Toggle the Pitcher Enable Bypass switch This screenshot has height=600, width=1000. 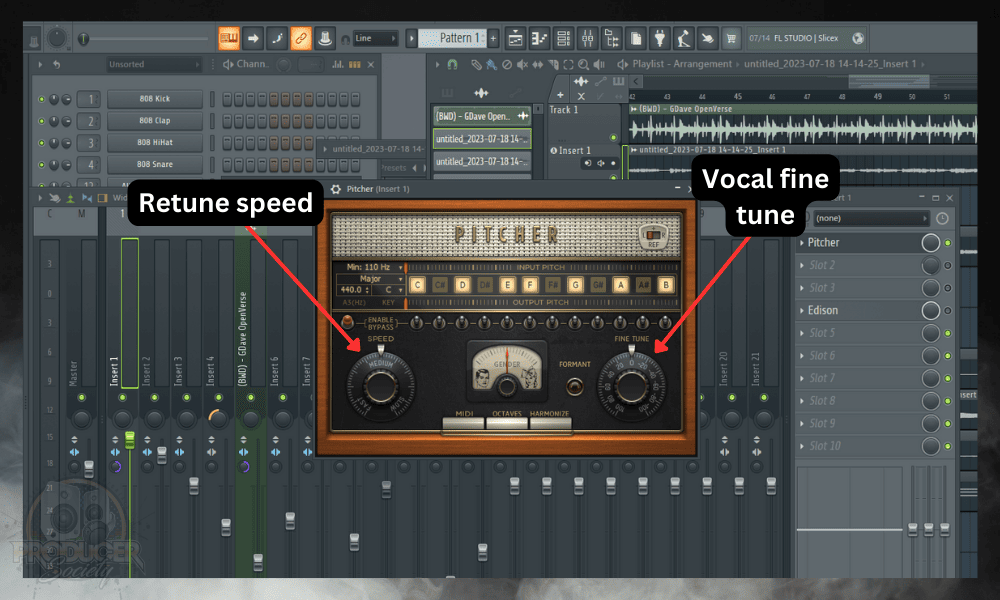(x=348, y=322)
